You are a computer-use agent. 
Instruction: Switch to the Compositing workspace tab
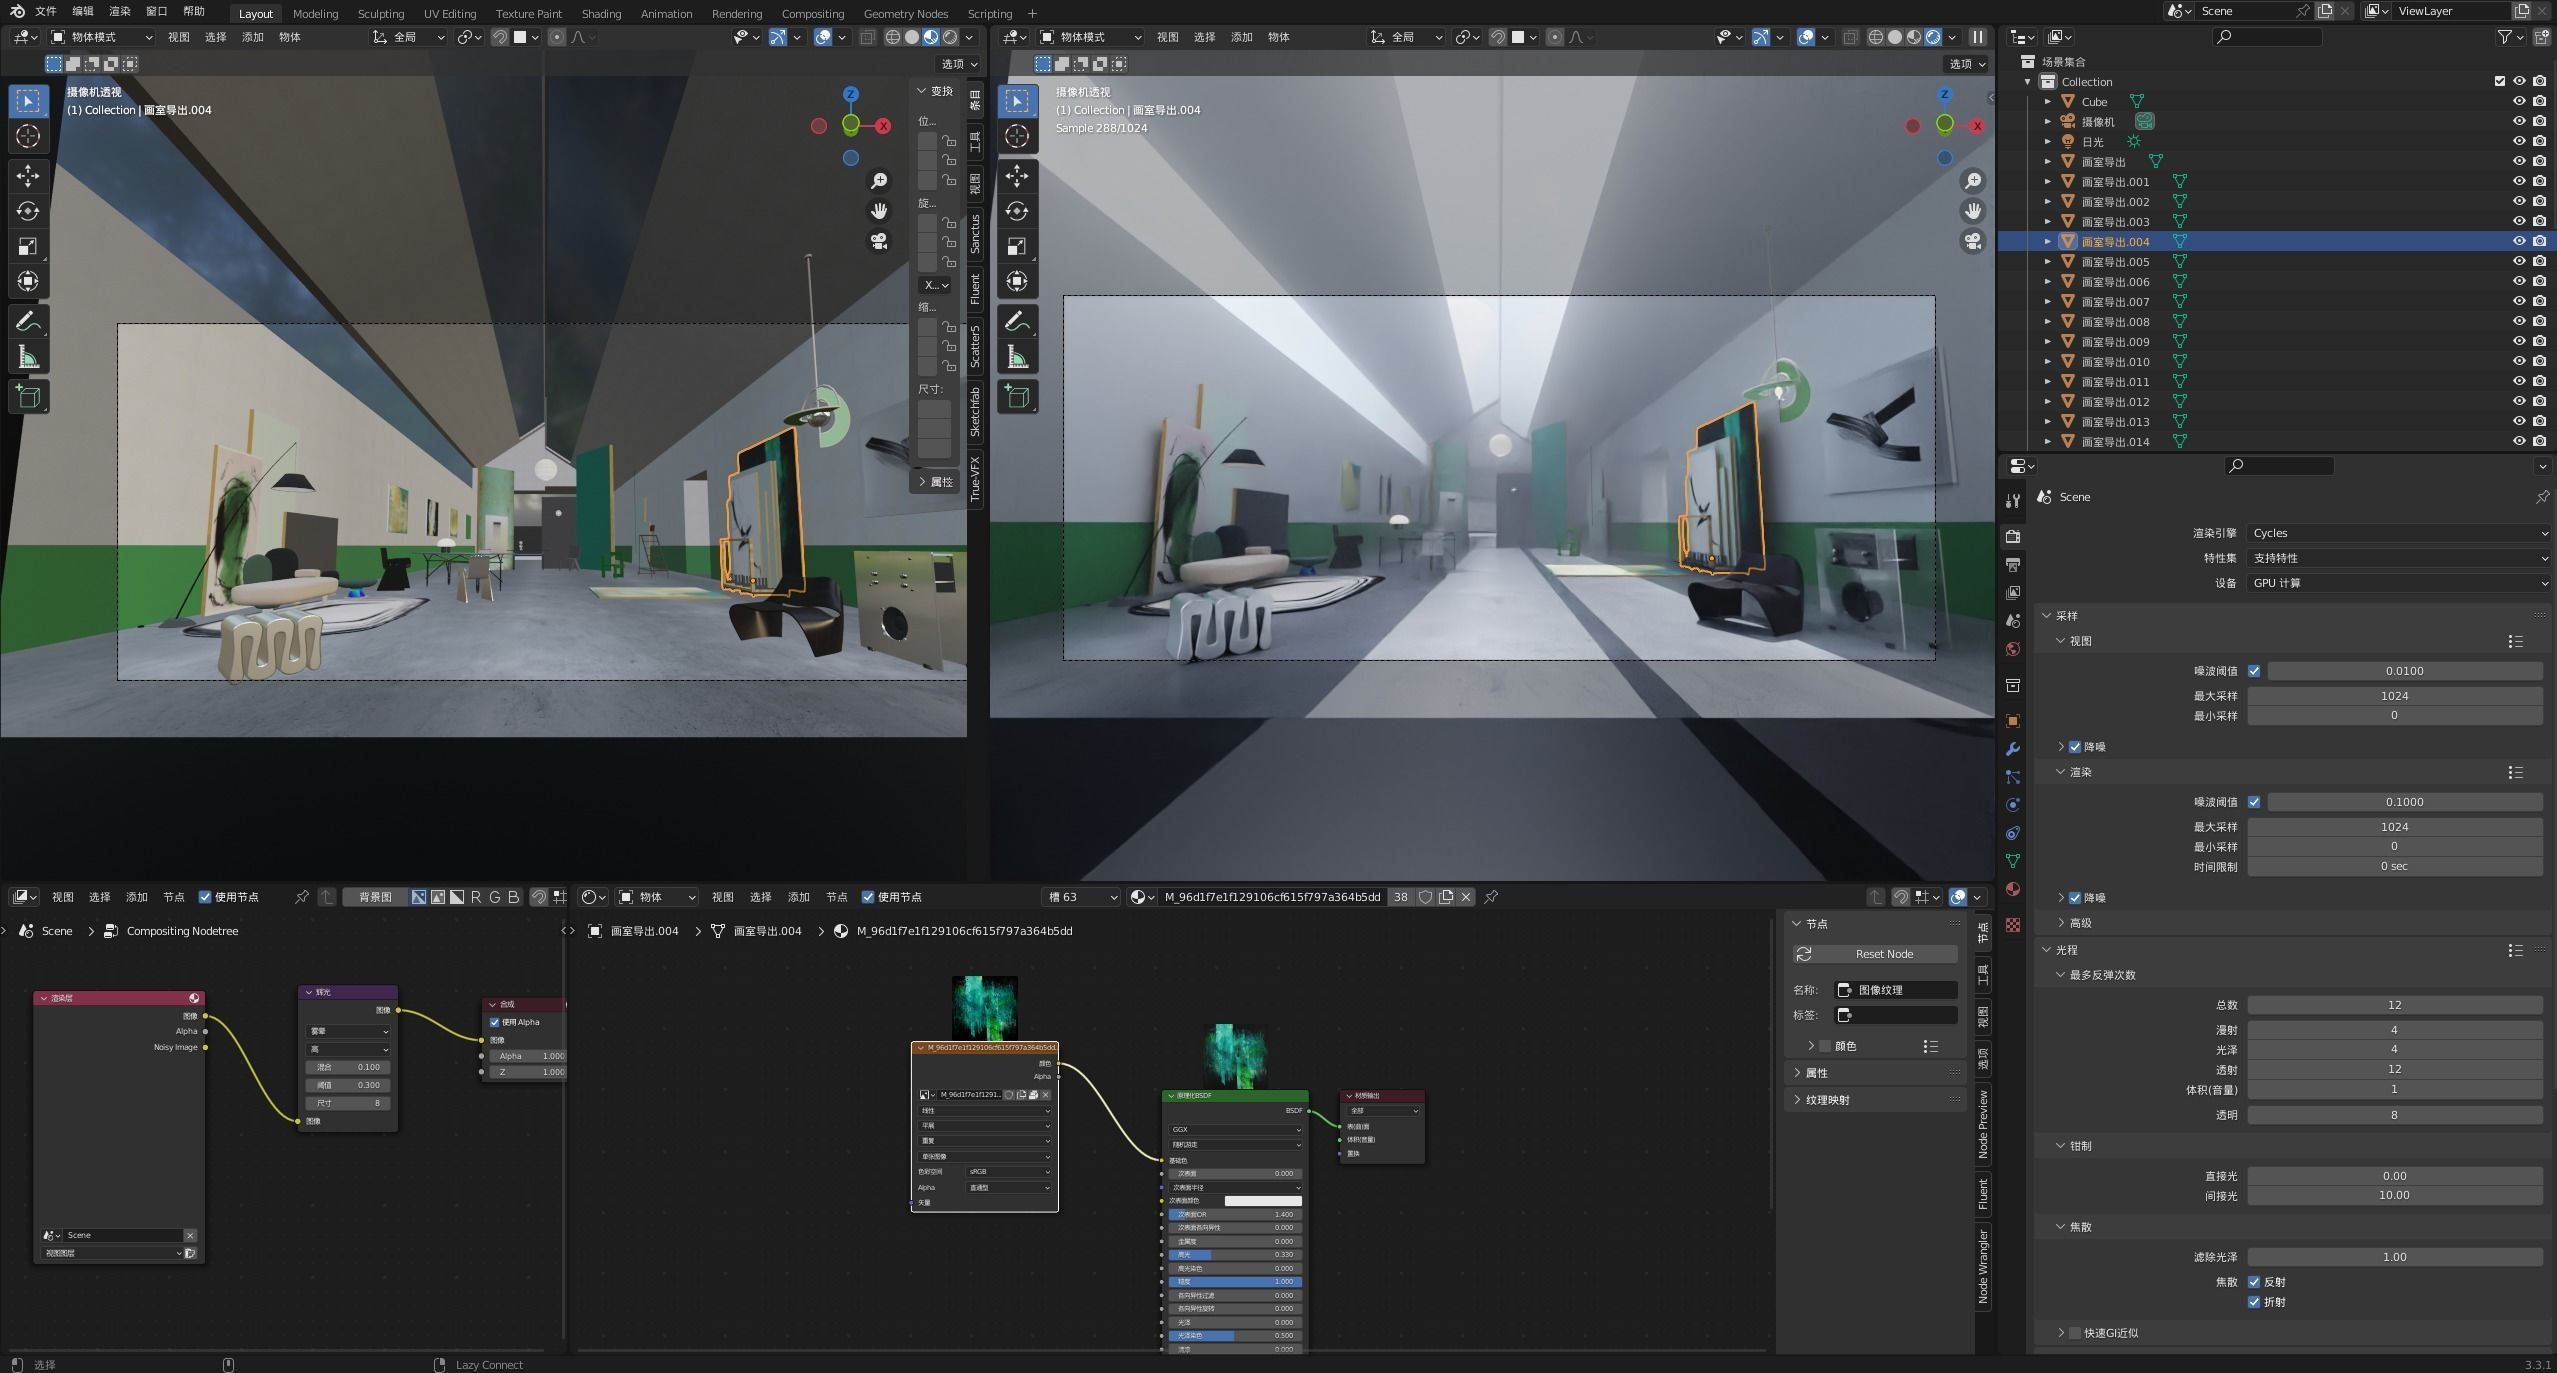(x=812, y=14)
